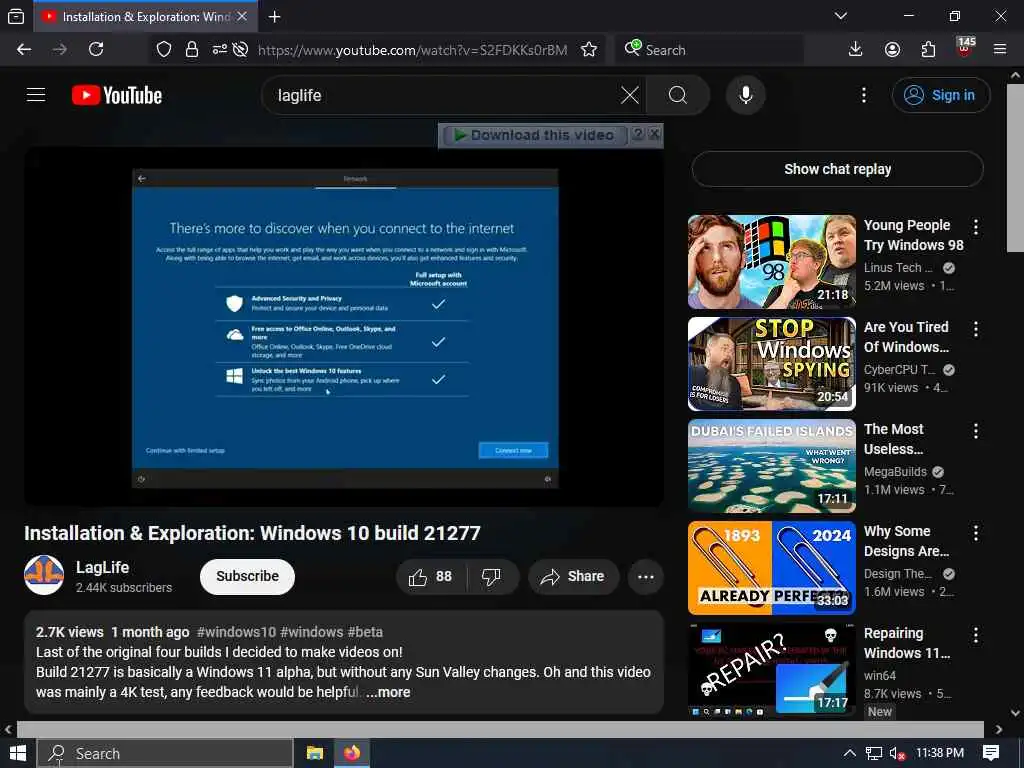
Task: Close the download video bar
Action: click(654, 135)
